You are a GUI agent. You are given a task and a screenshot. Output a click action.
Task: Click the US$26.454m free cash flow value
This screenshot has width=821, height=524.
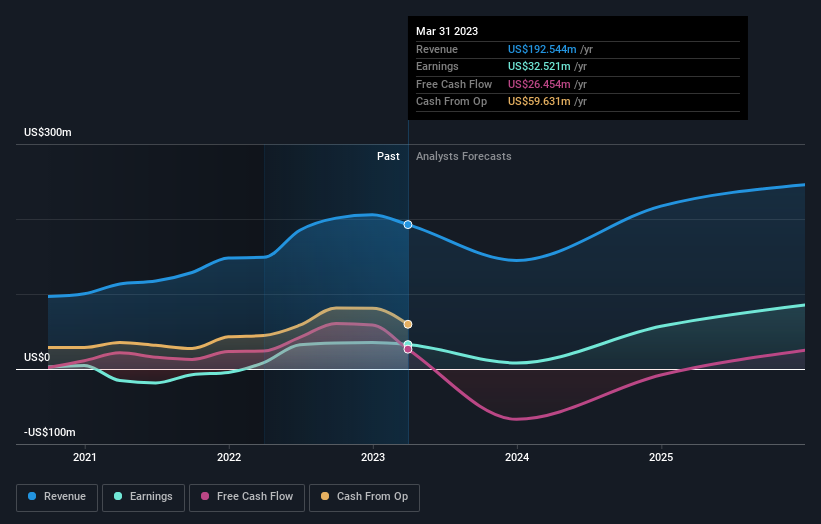tap(539, 84)
